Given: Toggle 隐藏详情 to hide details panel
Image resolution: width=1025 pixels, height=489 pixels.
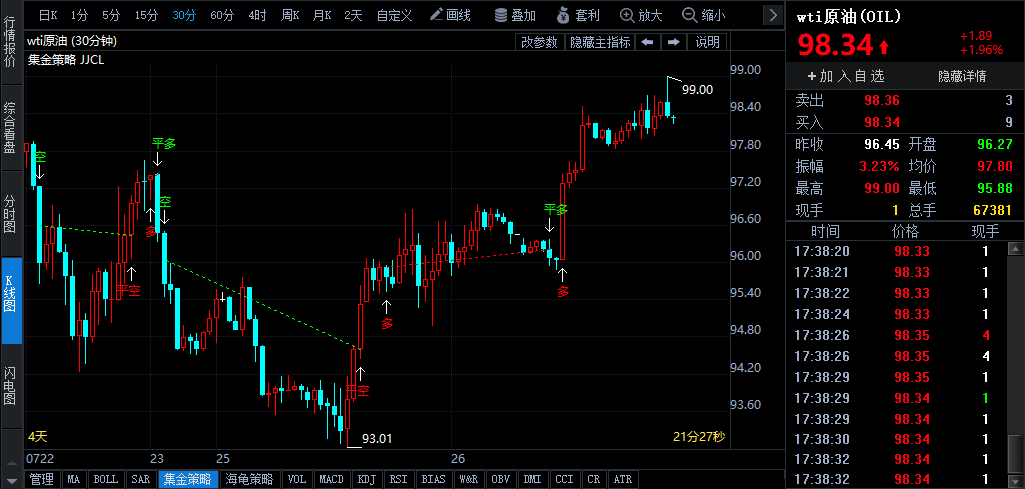Looking at the screenshot, I should tap(962, 76).
